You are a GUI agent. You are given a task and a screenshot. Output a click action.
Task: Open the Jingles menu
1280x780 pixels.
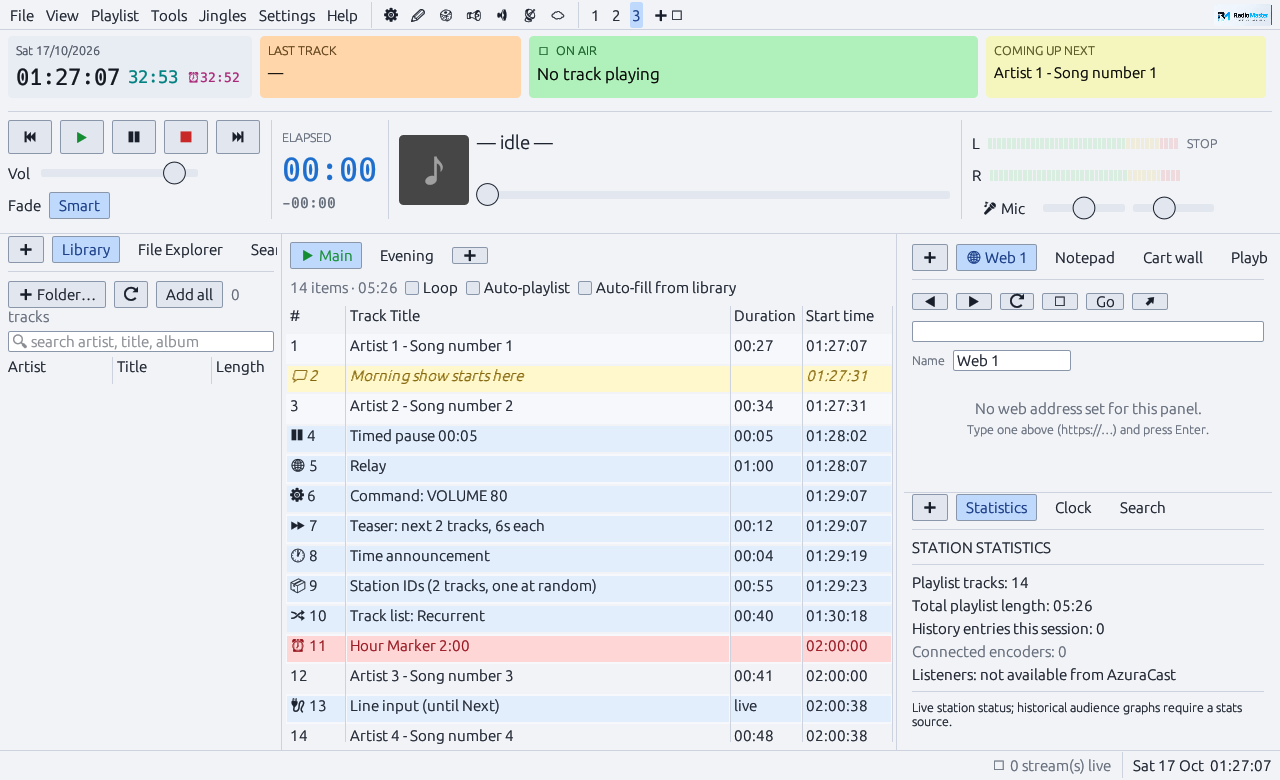[223, 15]
